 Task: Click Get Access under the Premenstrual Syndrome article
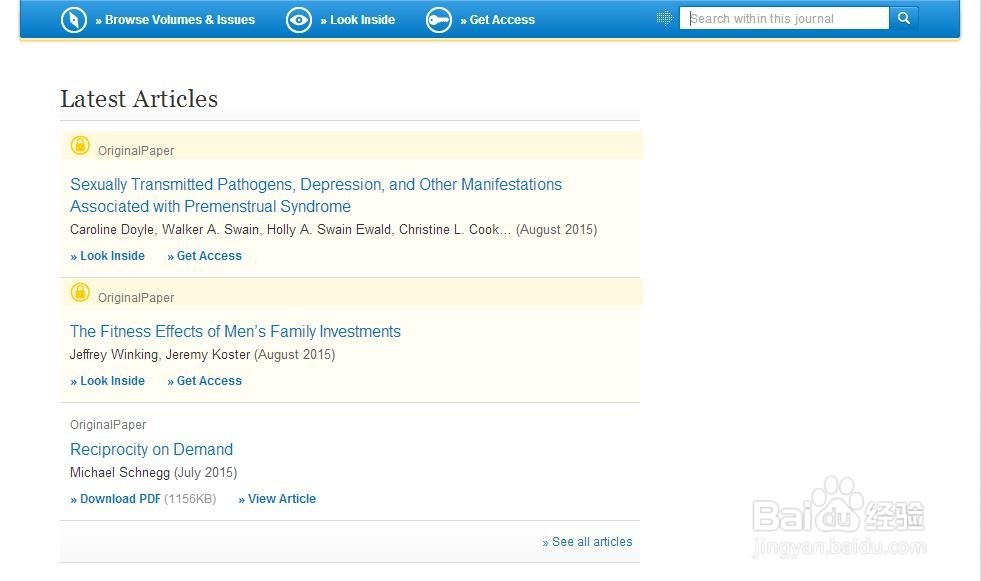click(205, 256)
